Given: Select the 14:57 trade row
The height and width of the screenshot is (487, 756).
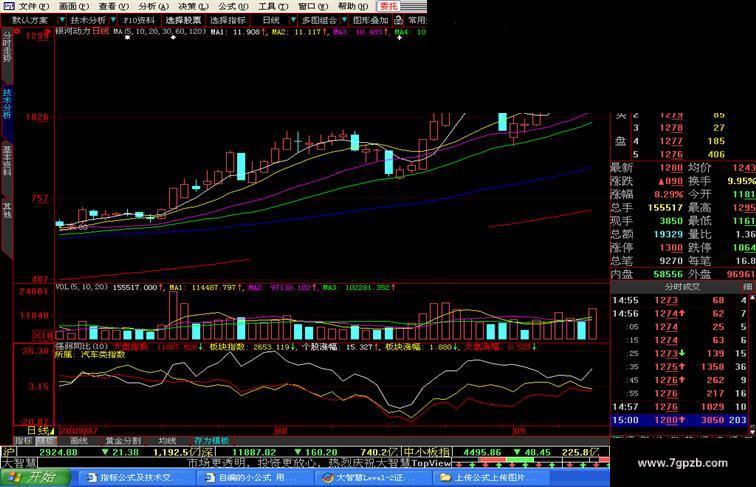Looking at the screenshot, I should coord(680,406).
